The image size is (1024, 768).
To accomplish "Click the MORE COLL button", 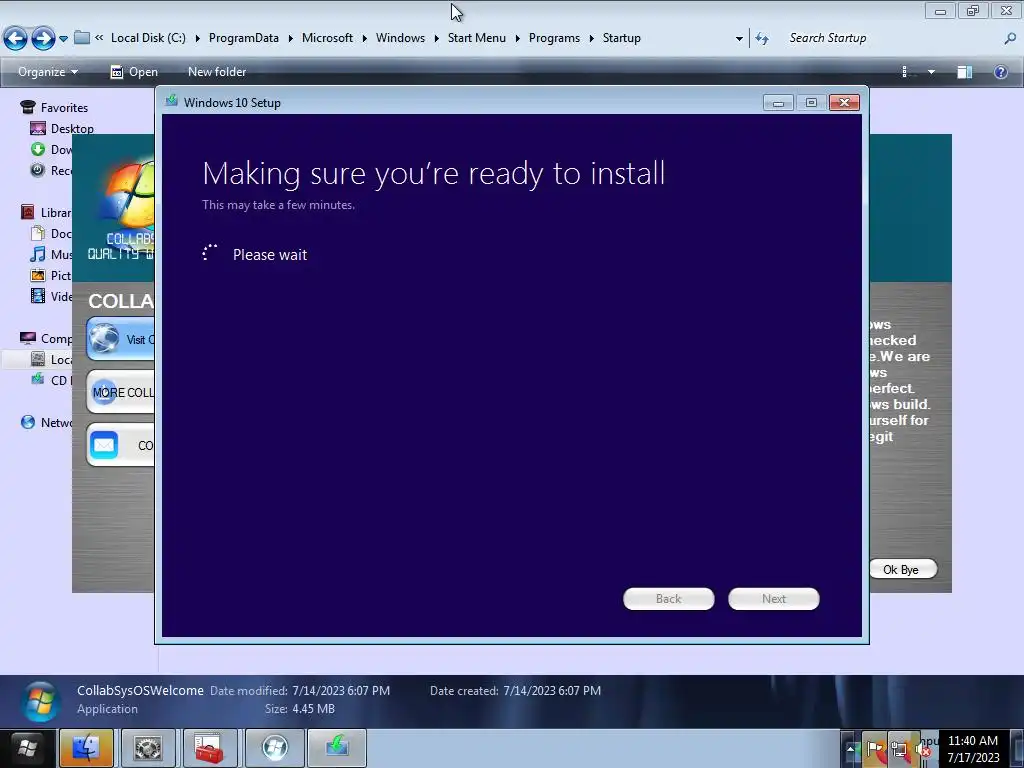I will (x=121, y=392).
